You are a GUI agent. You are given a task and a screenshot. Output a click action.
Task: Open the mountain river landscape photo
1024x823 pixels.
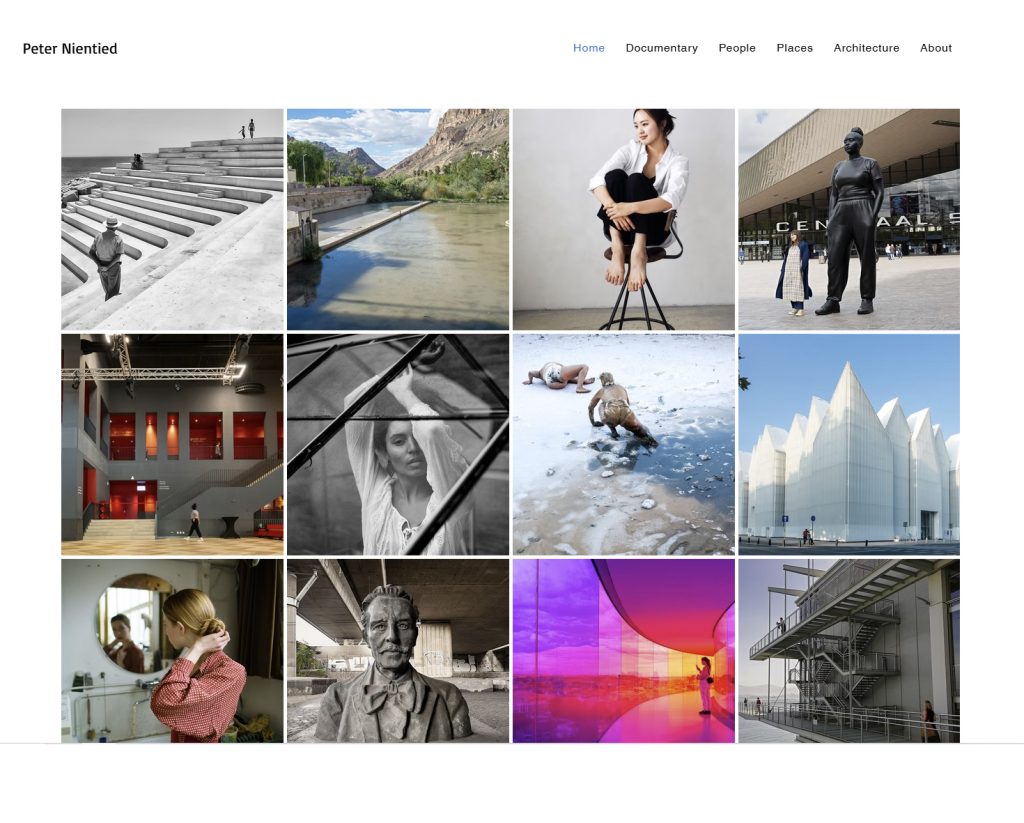(x=398, y=219)
